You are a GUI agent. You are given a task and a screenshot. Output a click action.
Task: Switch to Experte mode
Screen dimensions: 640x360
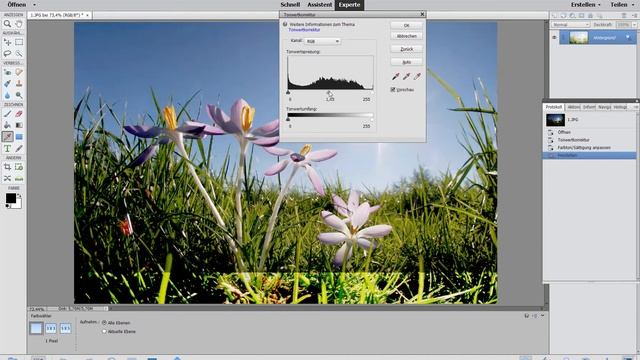[x=349, y=5]
